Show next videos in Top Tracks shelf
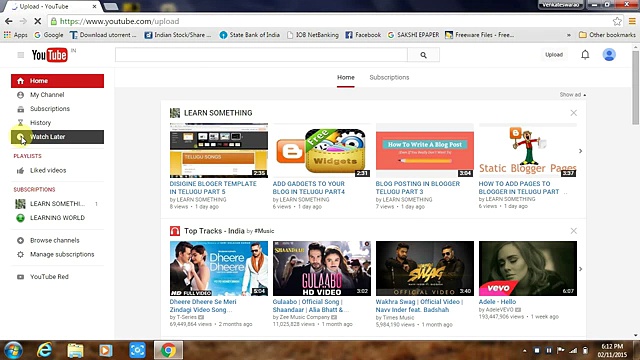Screen dimensions: 640x360 (580, 269)
